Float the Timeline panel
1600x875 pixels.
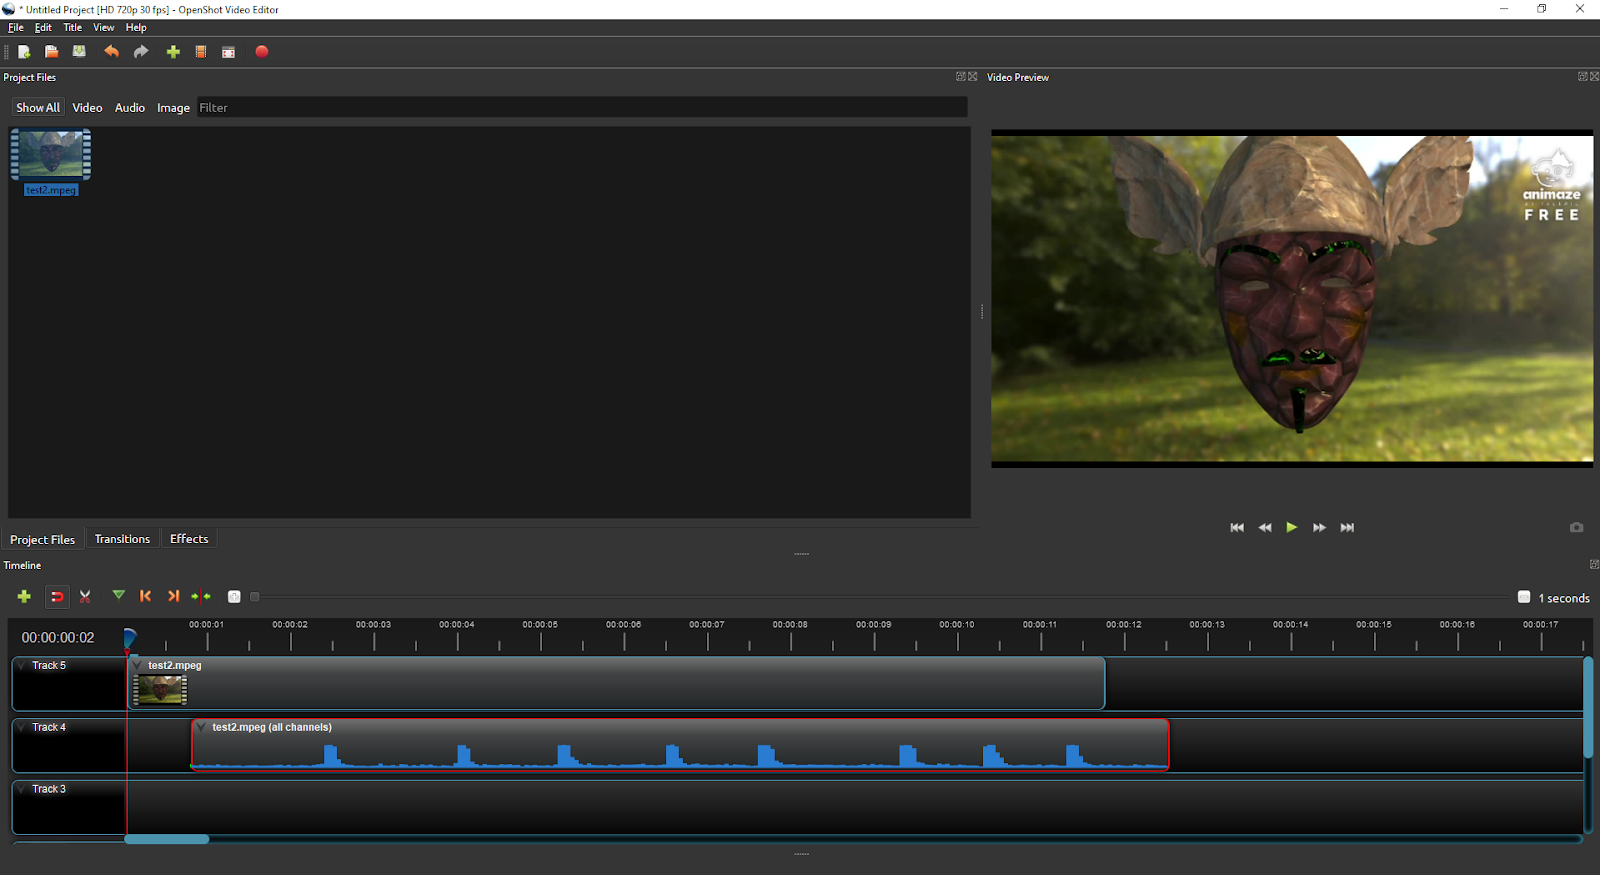tap(1594, 565)
